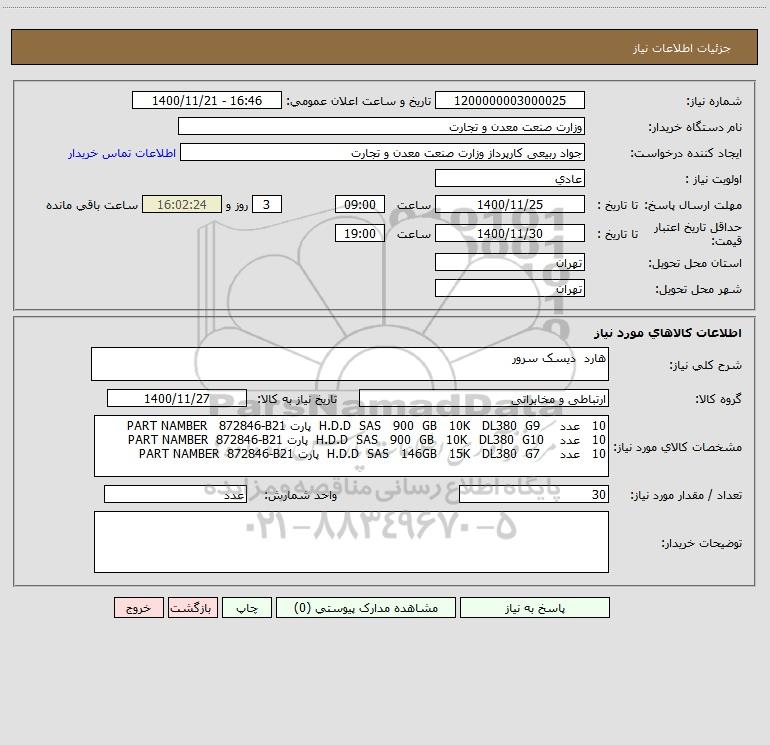This screenshot has width=770, height=745.
Task: Click the price validity time 19:00
Action: 359,233
